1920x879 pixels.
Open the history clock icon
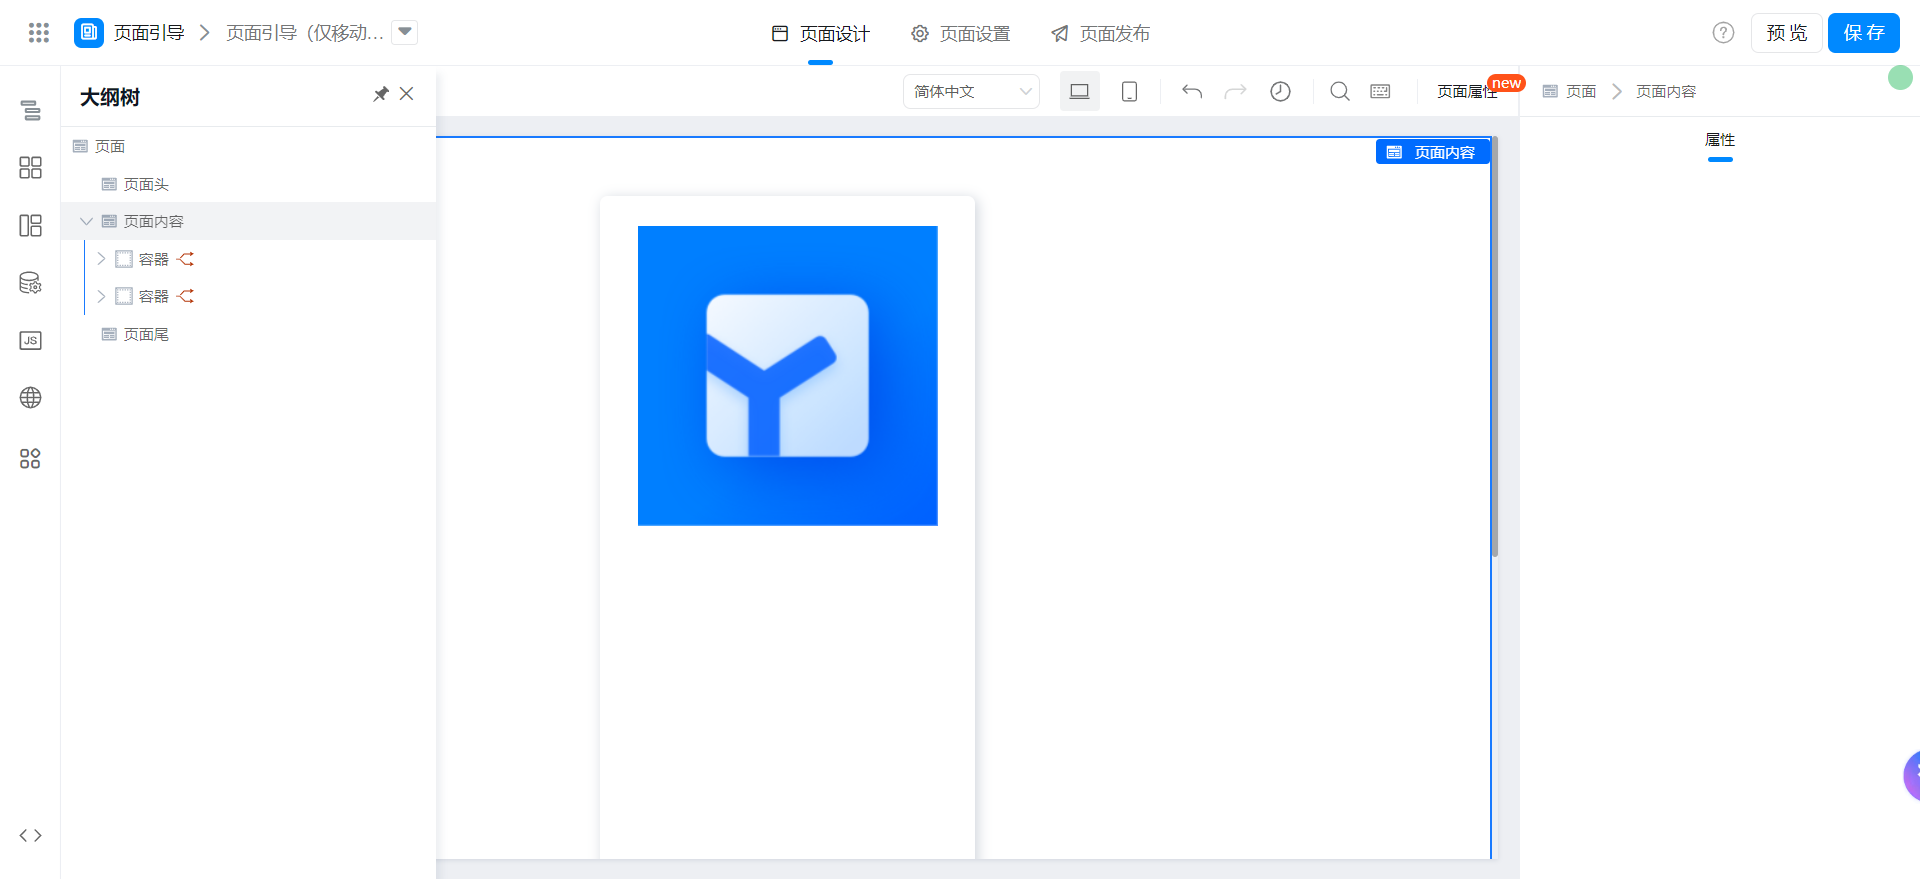[1280, 91]
